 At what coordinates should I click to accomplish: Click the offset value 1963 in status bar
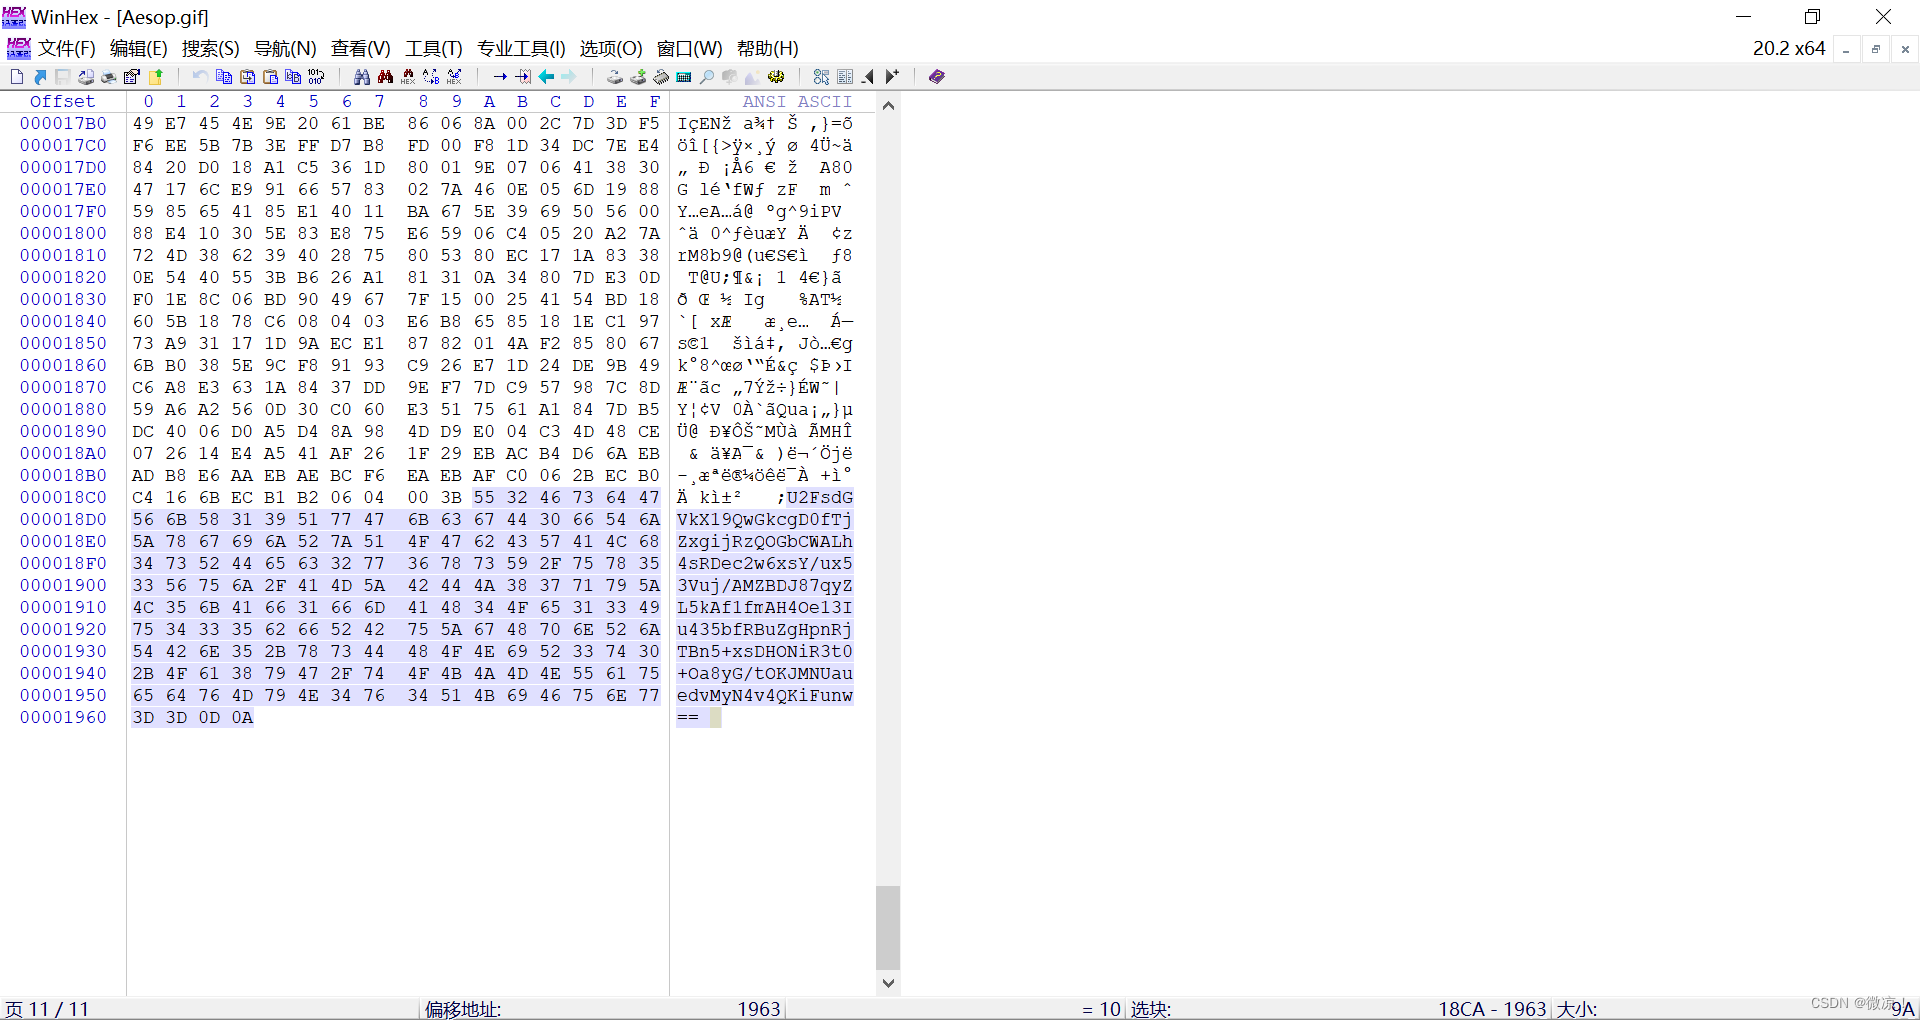759,1009
